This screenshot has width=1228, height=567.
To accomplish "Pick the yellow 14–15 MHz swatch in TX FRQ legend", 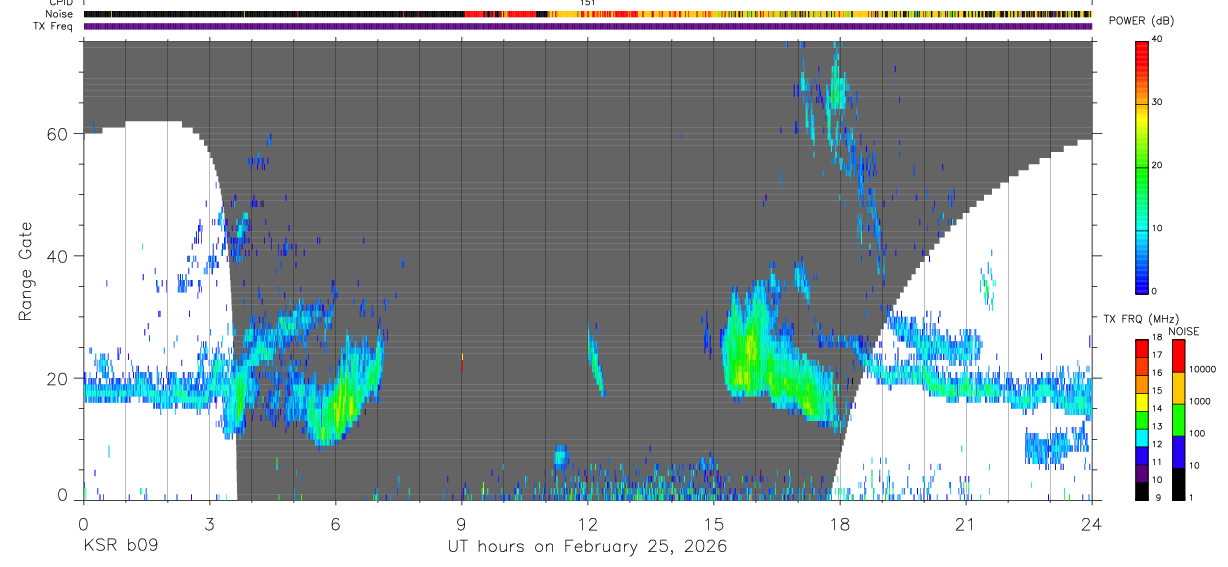I will pos(1141,401).
